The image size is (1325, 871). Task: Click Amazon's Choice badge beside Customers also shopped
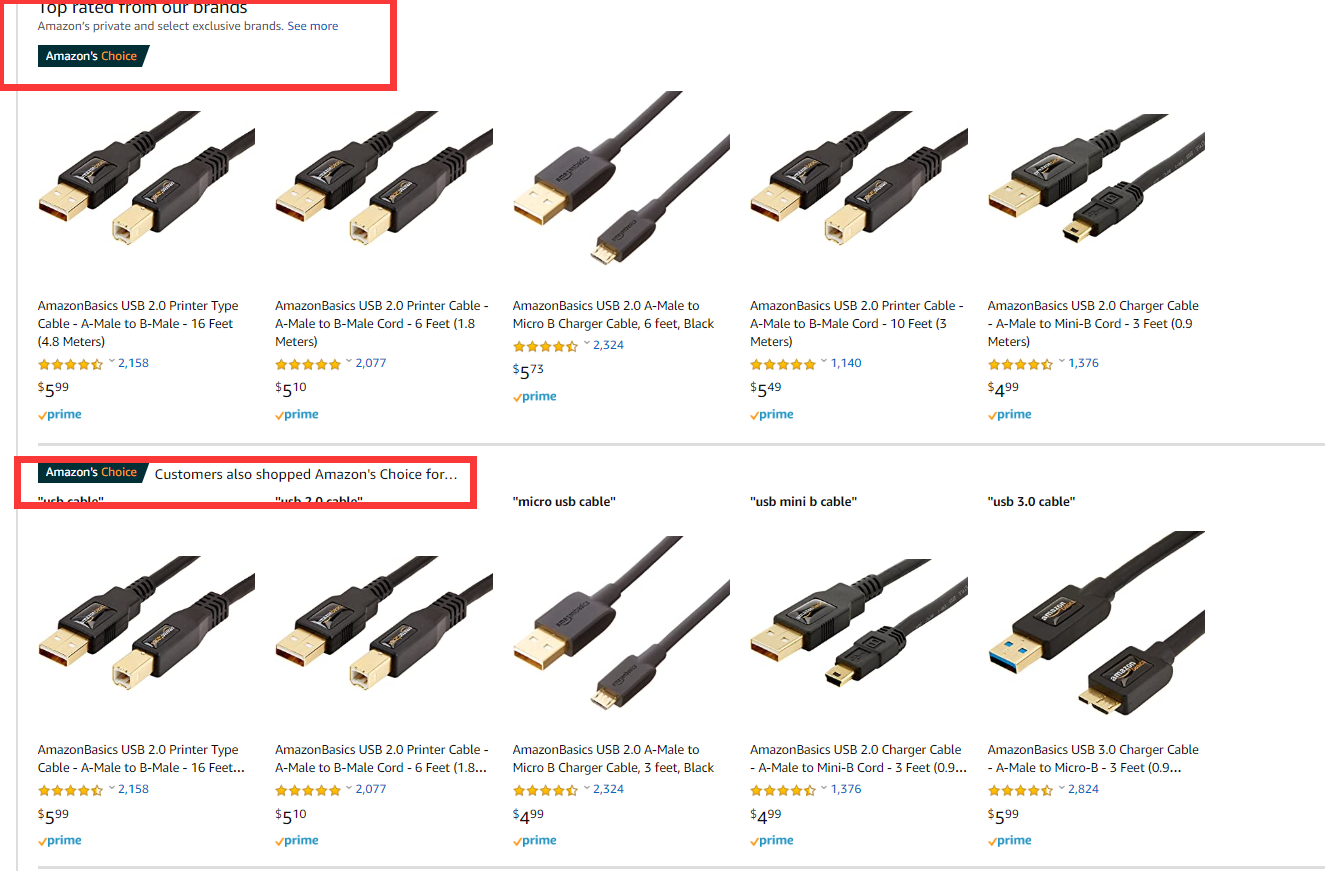92,472
